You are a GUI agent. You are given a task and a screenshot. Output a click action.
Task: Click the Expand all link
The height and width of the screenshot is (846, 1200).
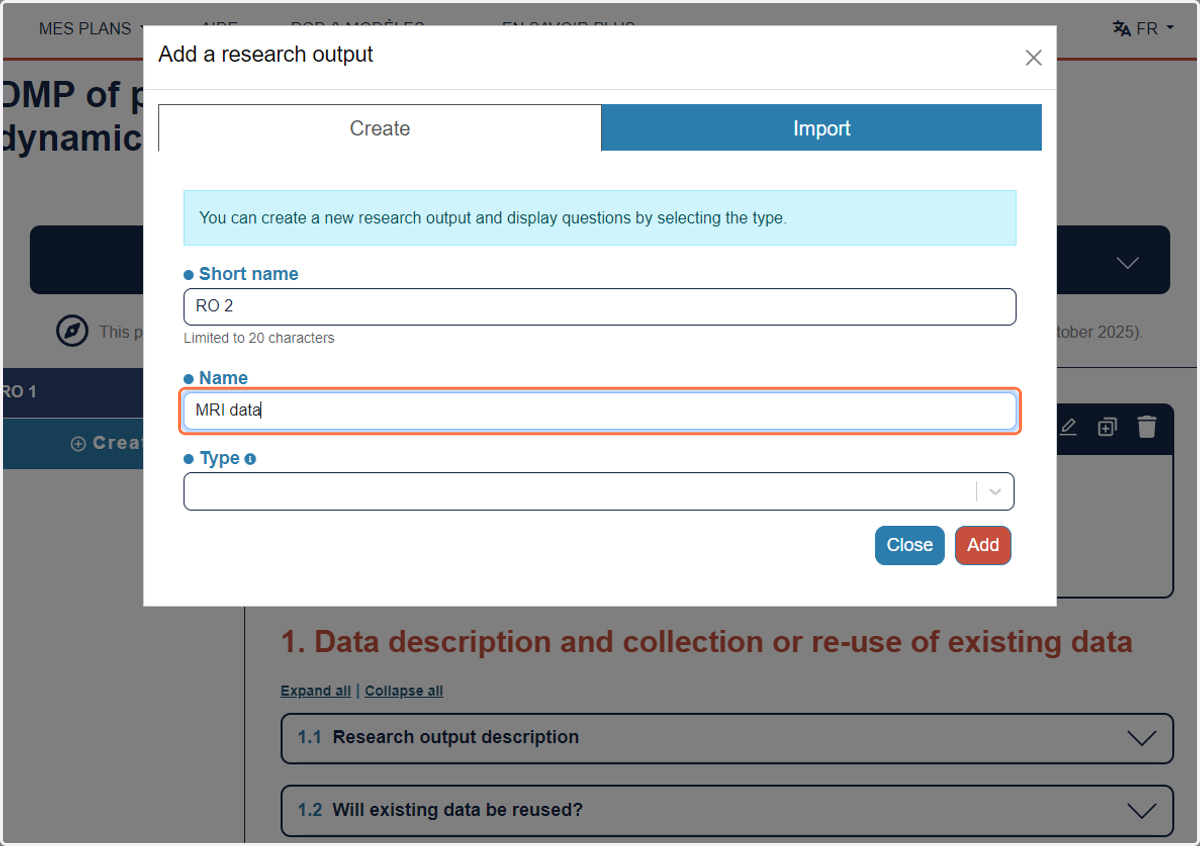[316, 691]
